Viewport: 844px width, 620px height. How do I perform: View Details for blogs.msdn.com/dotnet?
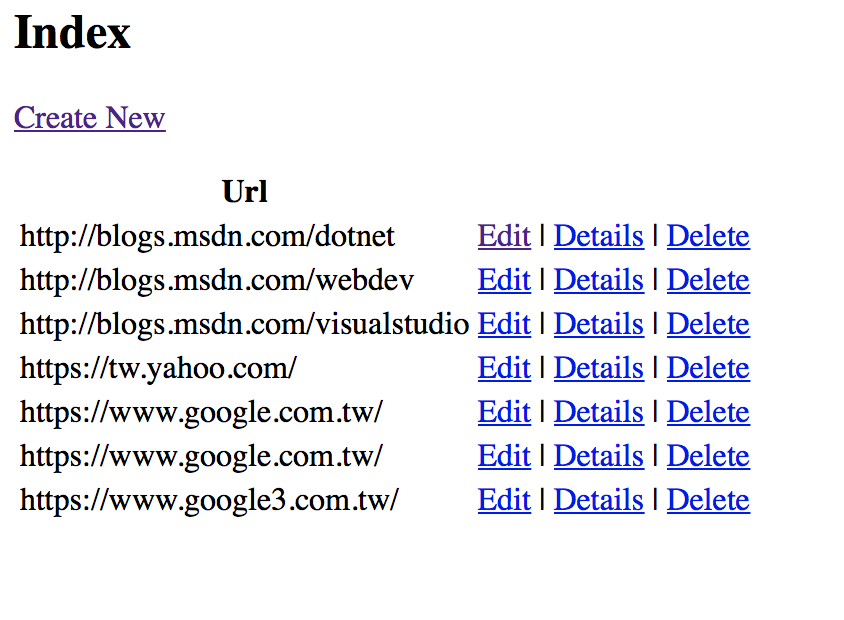click(599, 236)
